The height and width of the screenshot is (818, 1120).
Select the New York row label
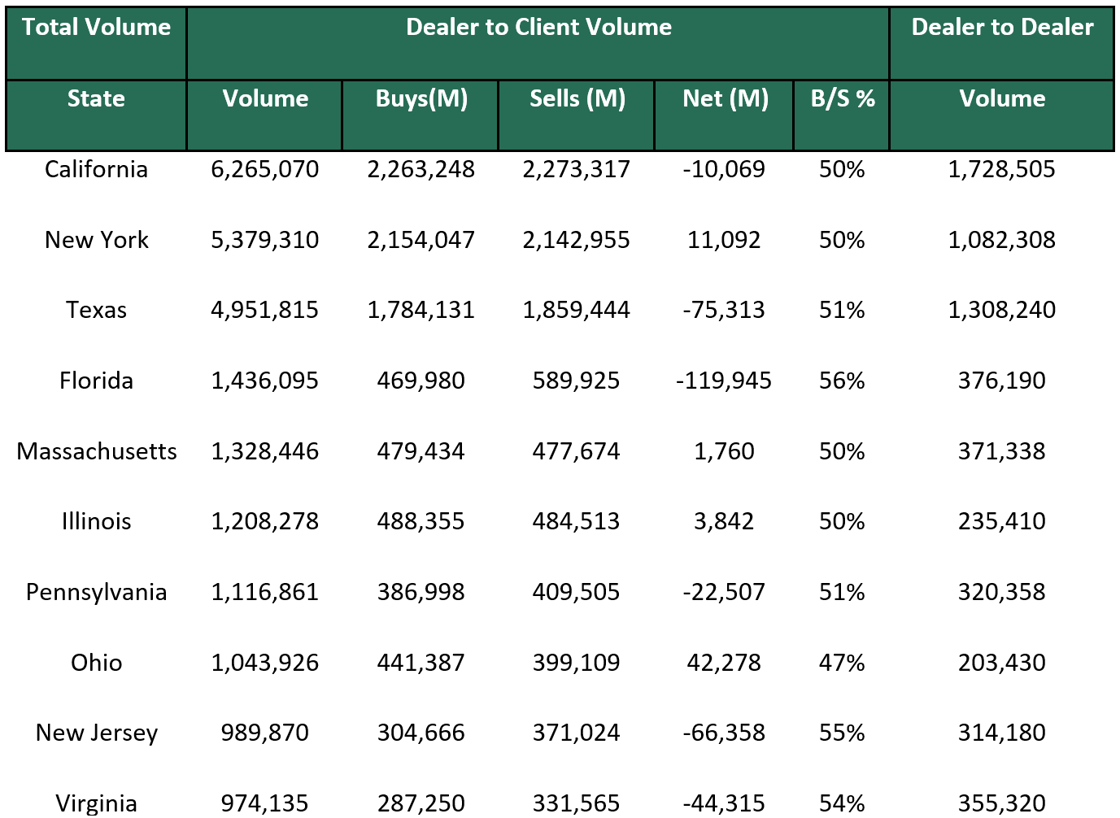click(x=96, y=240)
